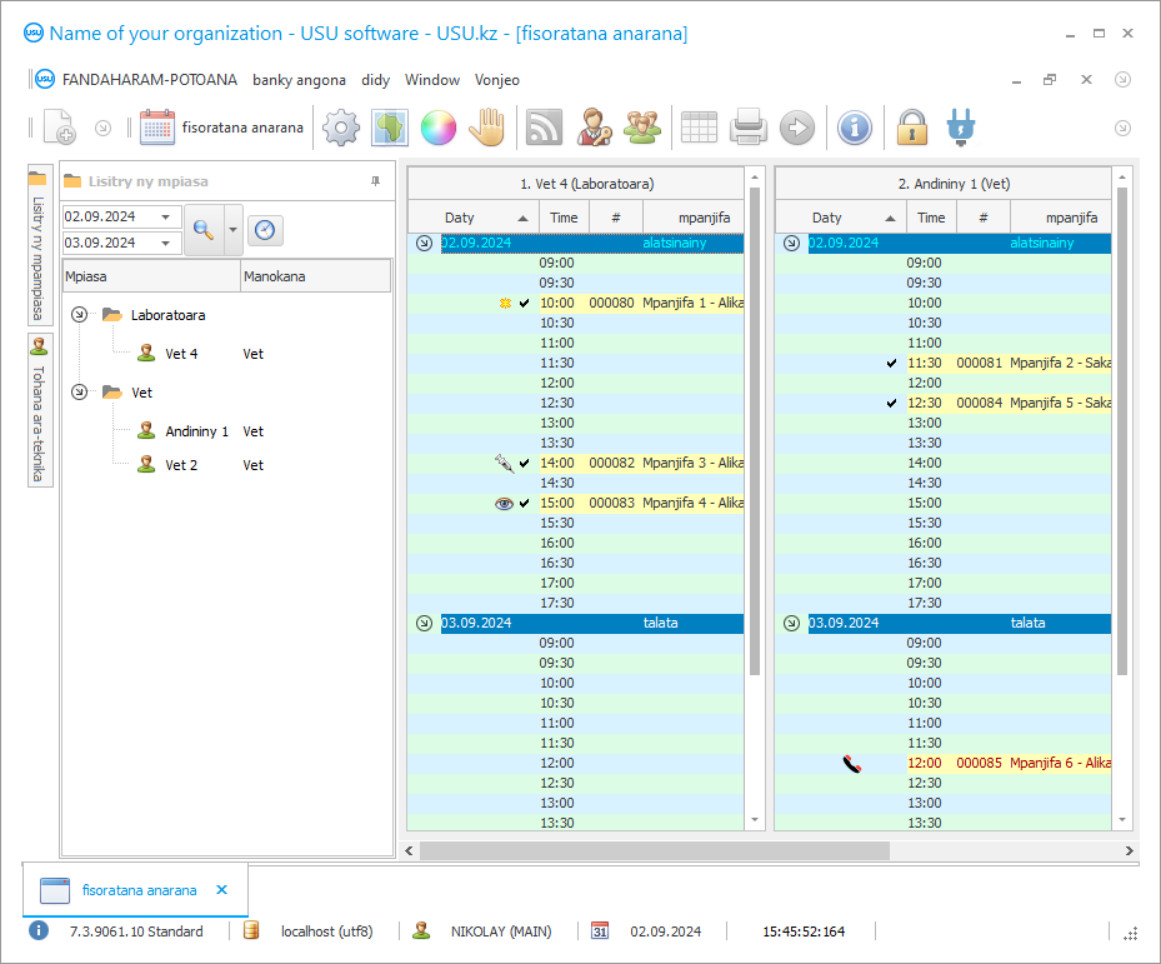Click the table grid icon
Screen dimensions: 1161x964
click(698, 127)
